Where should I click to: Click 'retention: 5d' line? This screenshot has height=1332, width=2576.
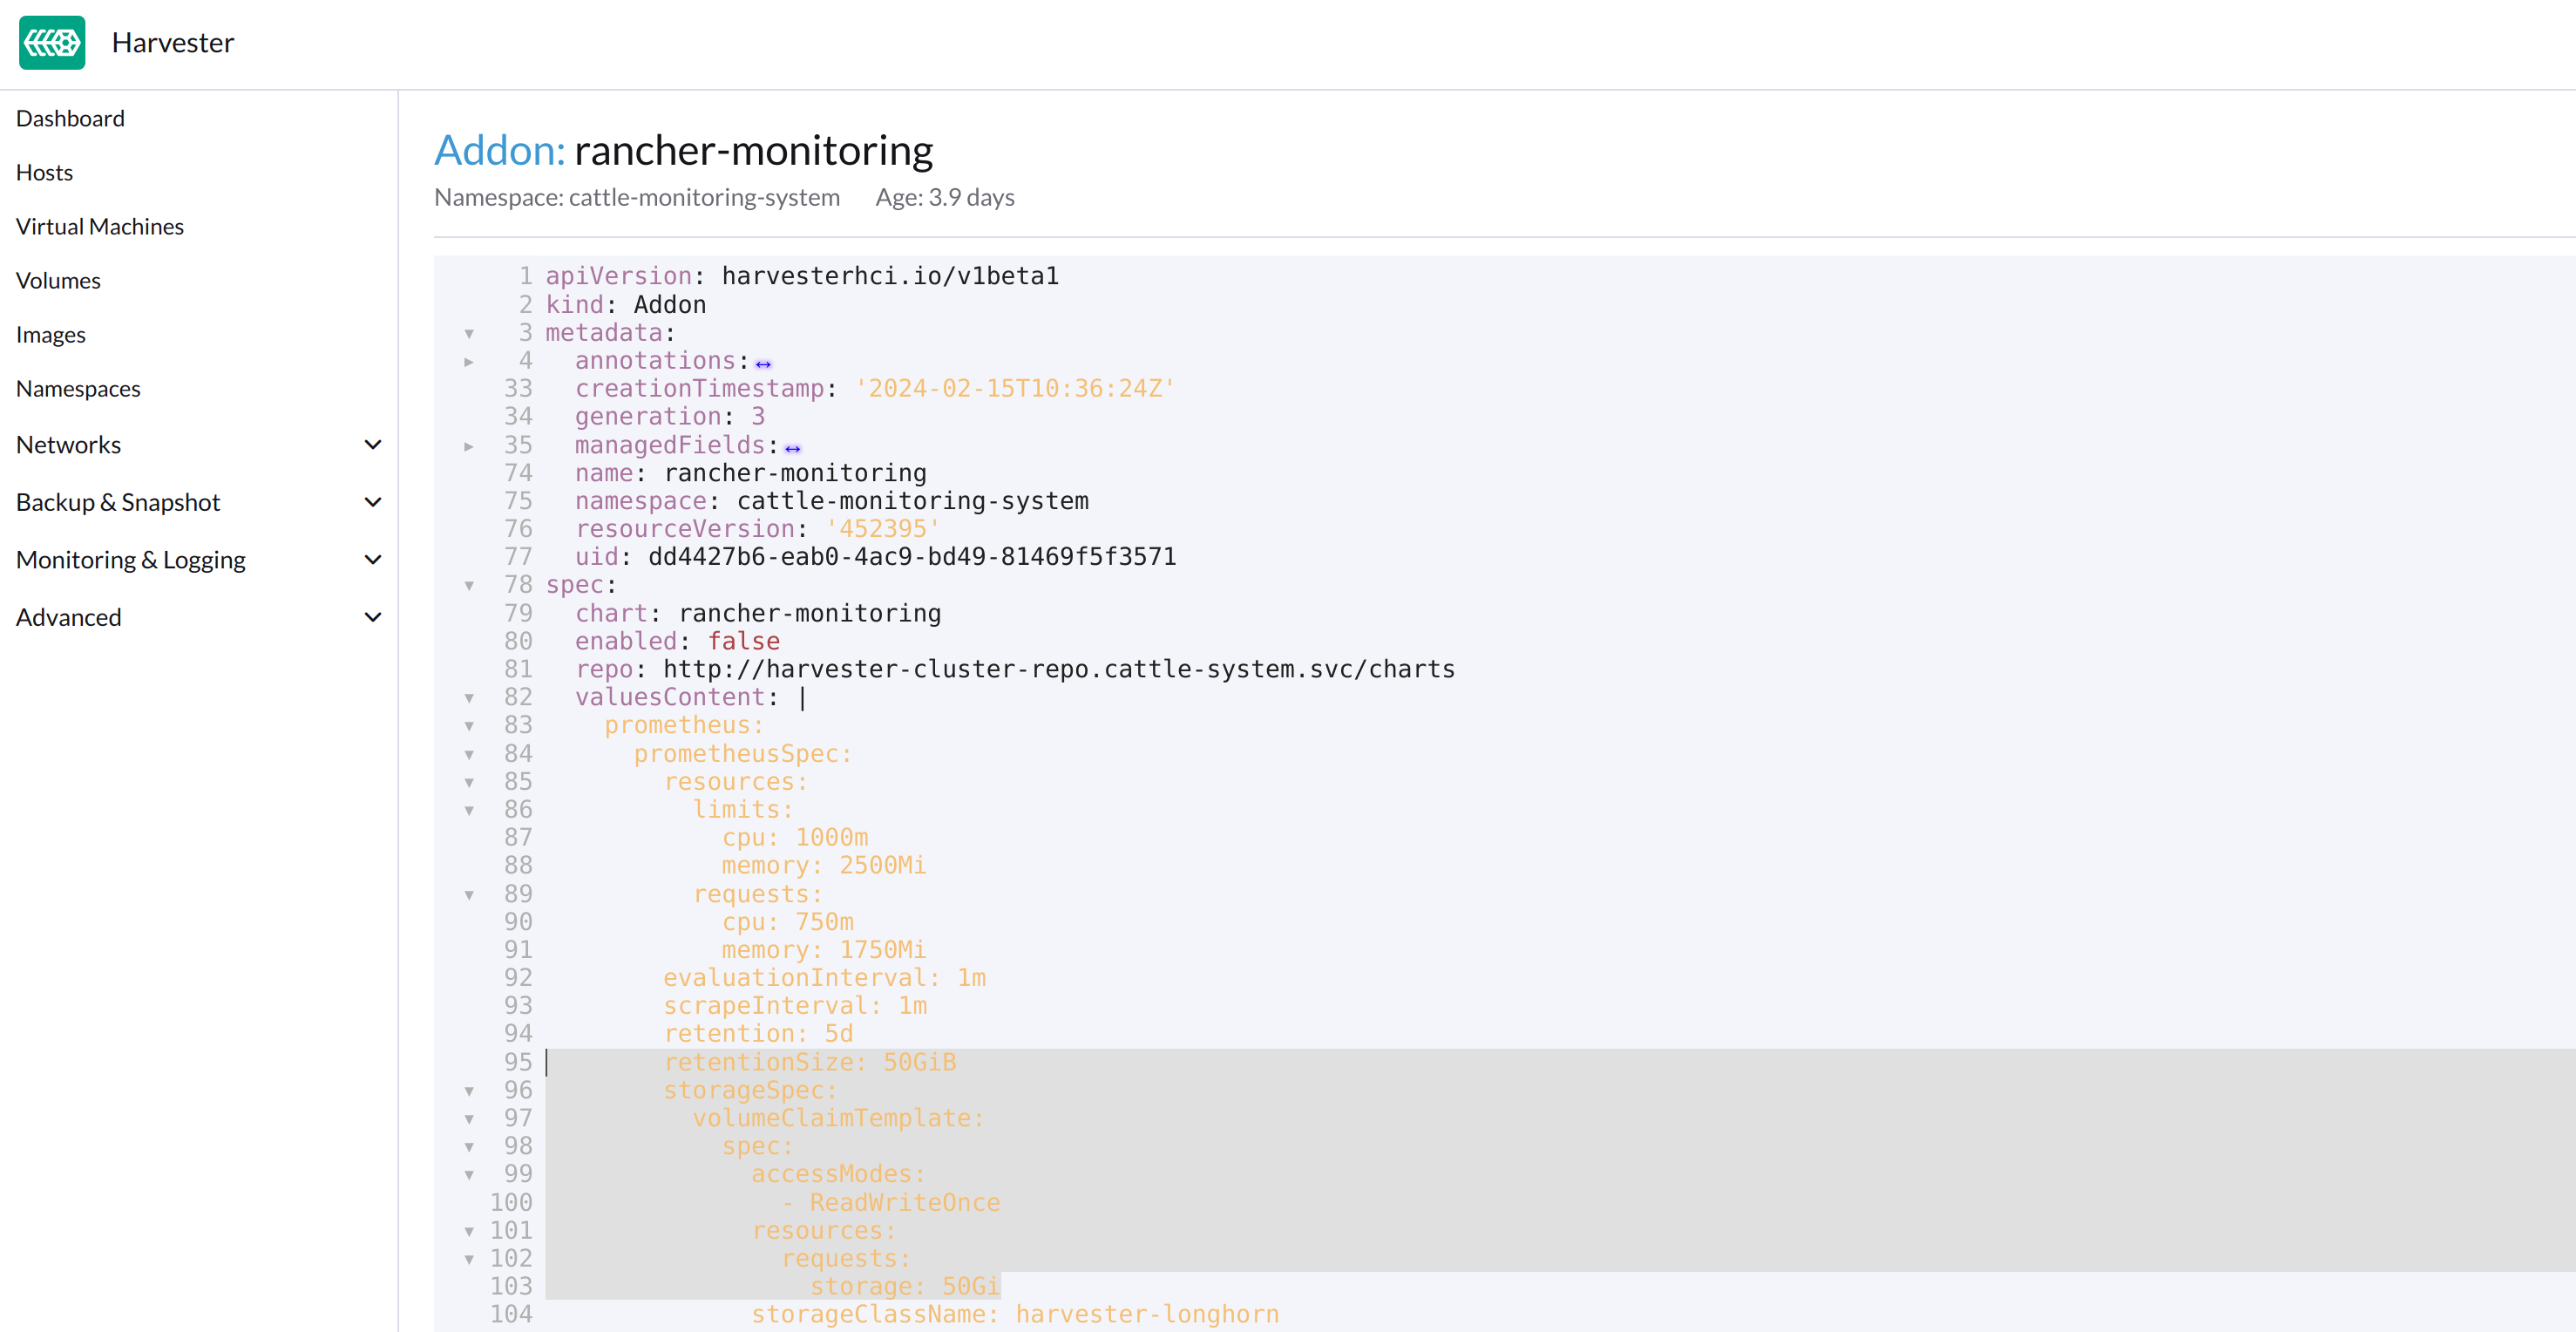758,1034
